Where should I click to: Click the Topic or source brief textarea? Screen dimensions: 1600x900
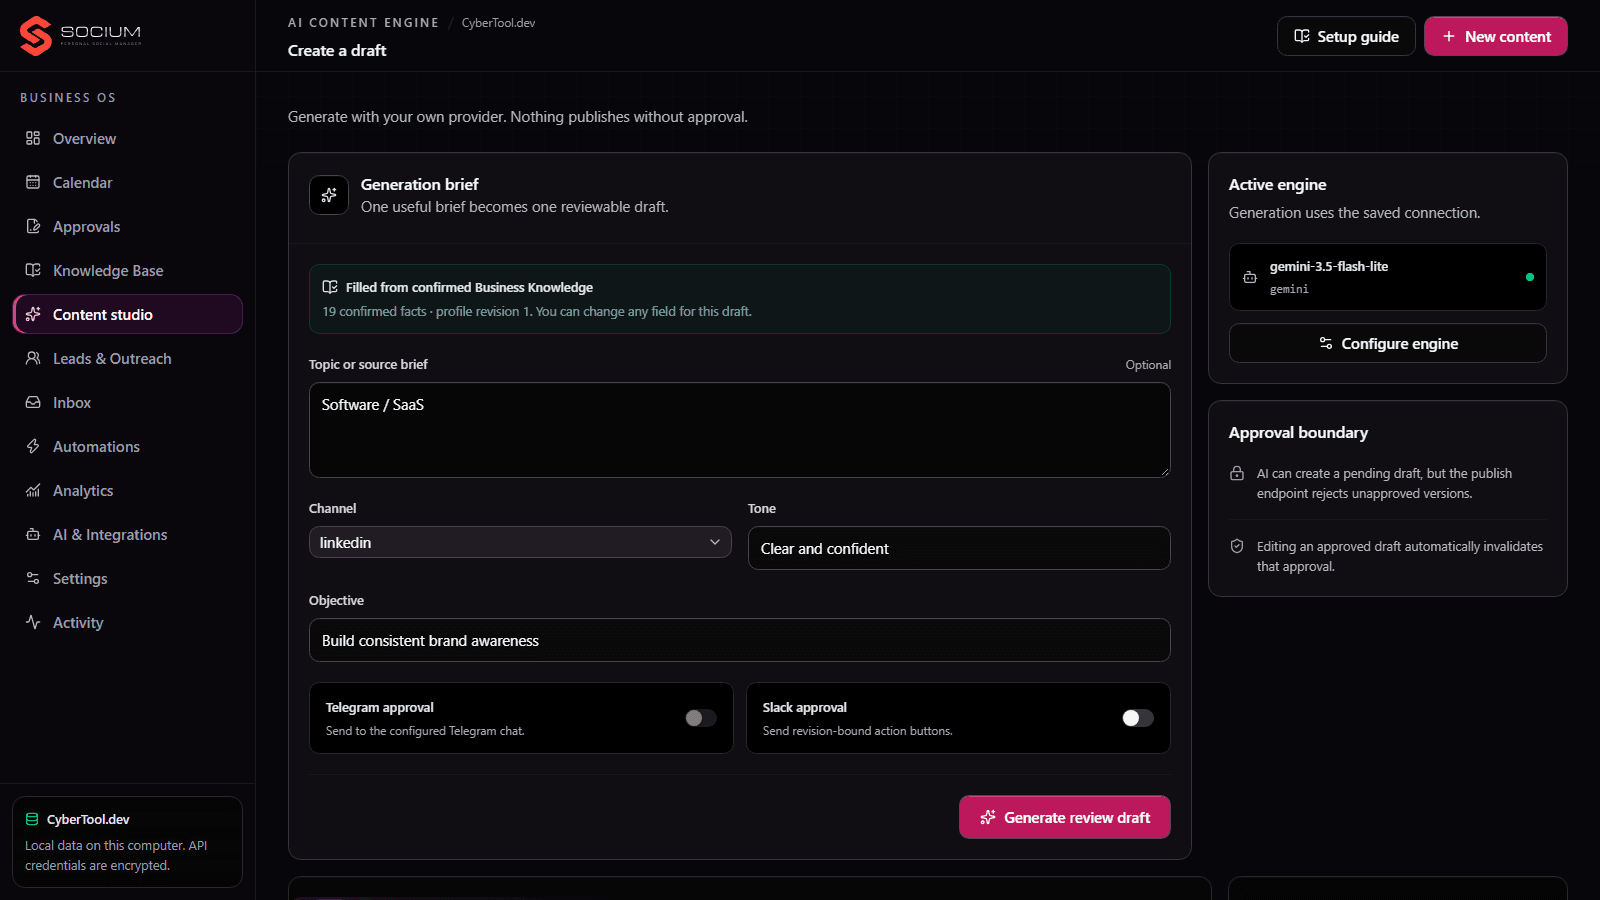[740, 430]
